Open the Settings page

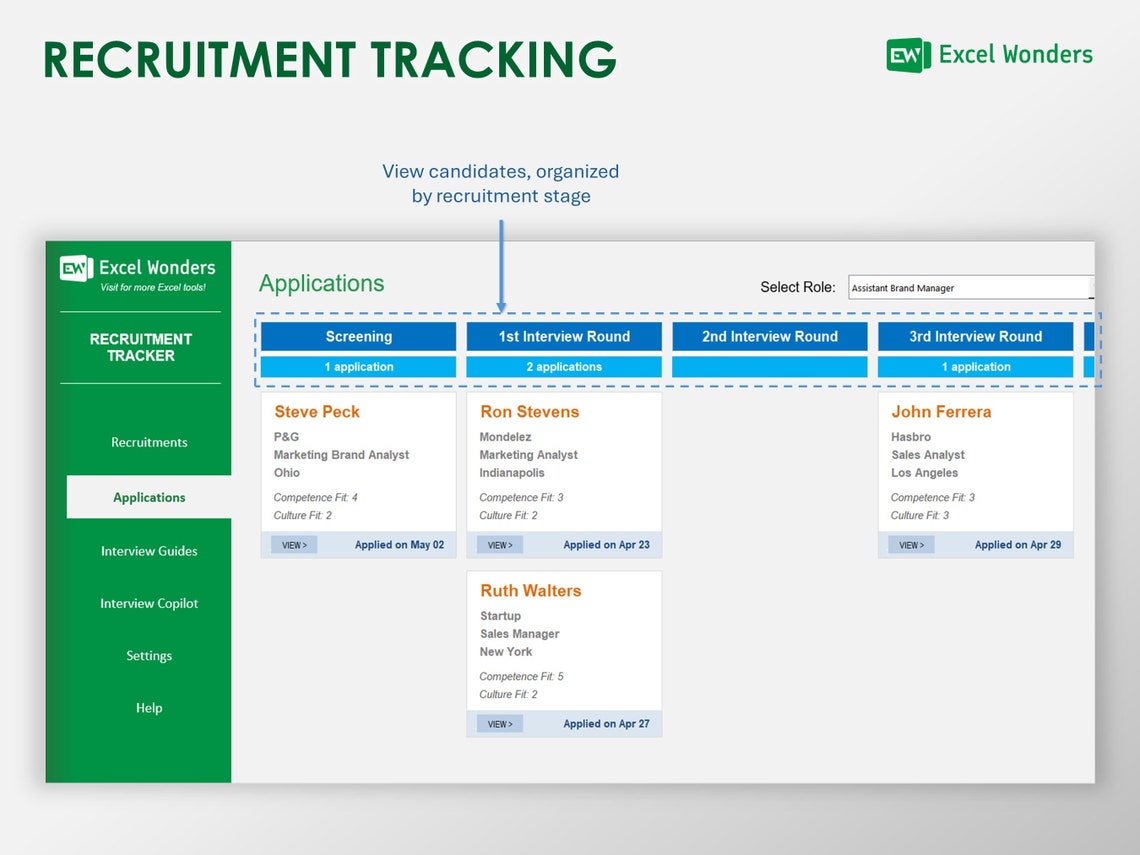click(148, 655)
